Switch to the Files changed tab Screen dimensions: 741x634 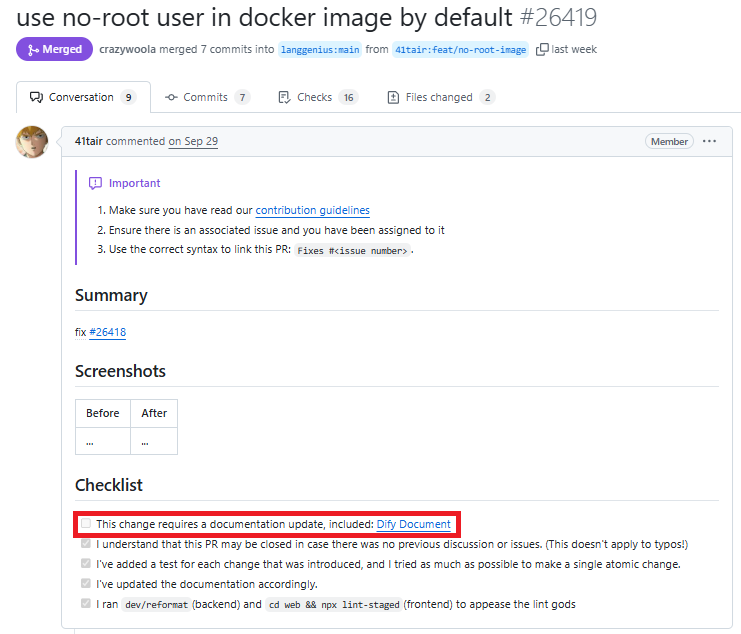(x=438, y=97)
